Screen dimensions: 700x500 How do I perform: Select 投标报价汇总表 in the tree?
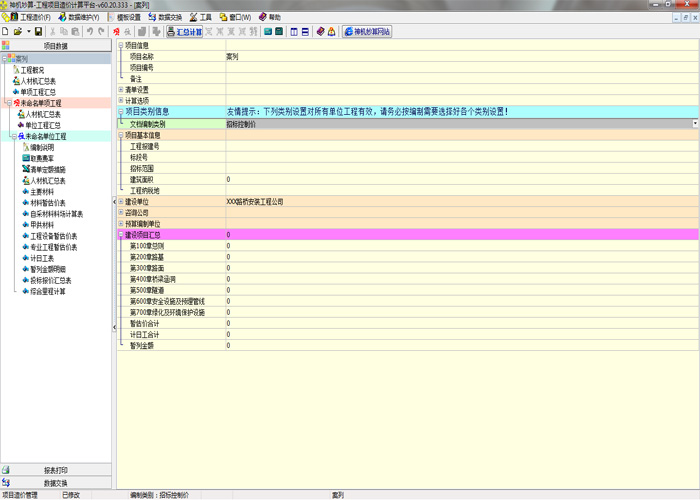point(51,280)
